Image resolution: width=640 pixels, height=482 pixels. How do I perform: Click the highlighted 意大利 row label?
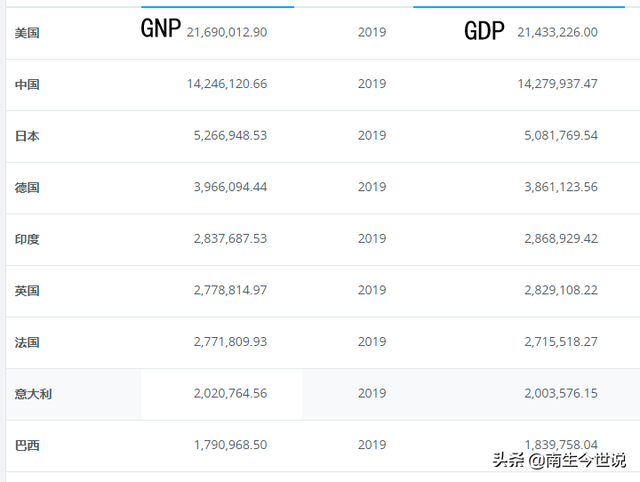pyautogui.click(x=33, y=394)
